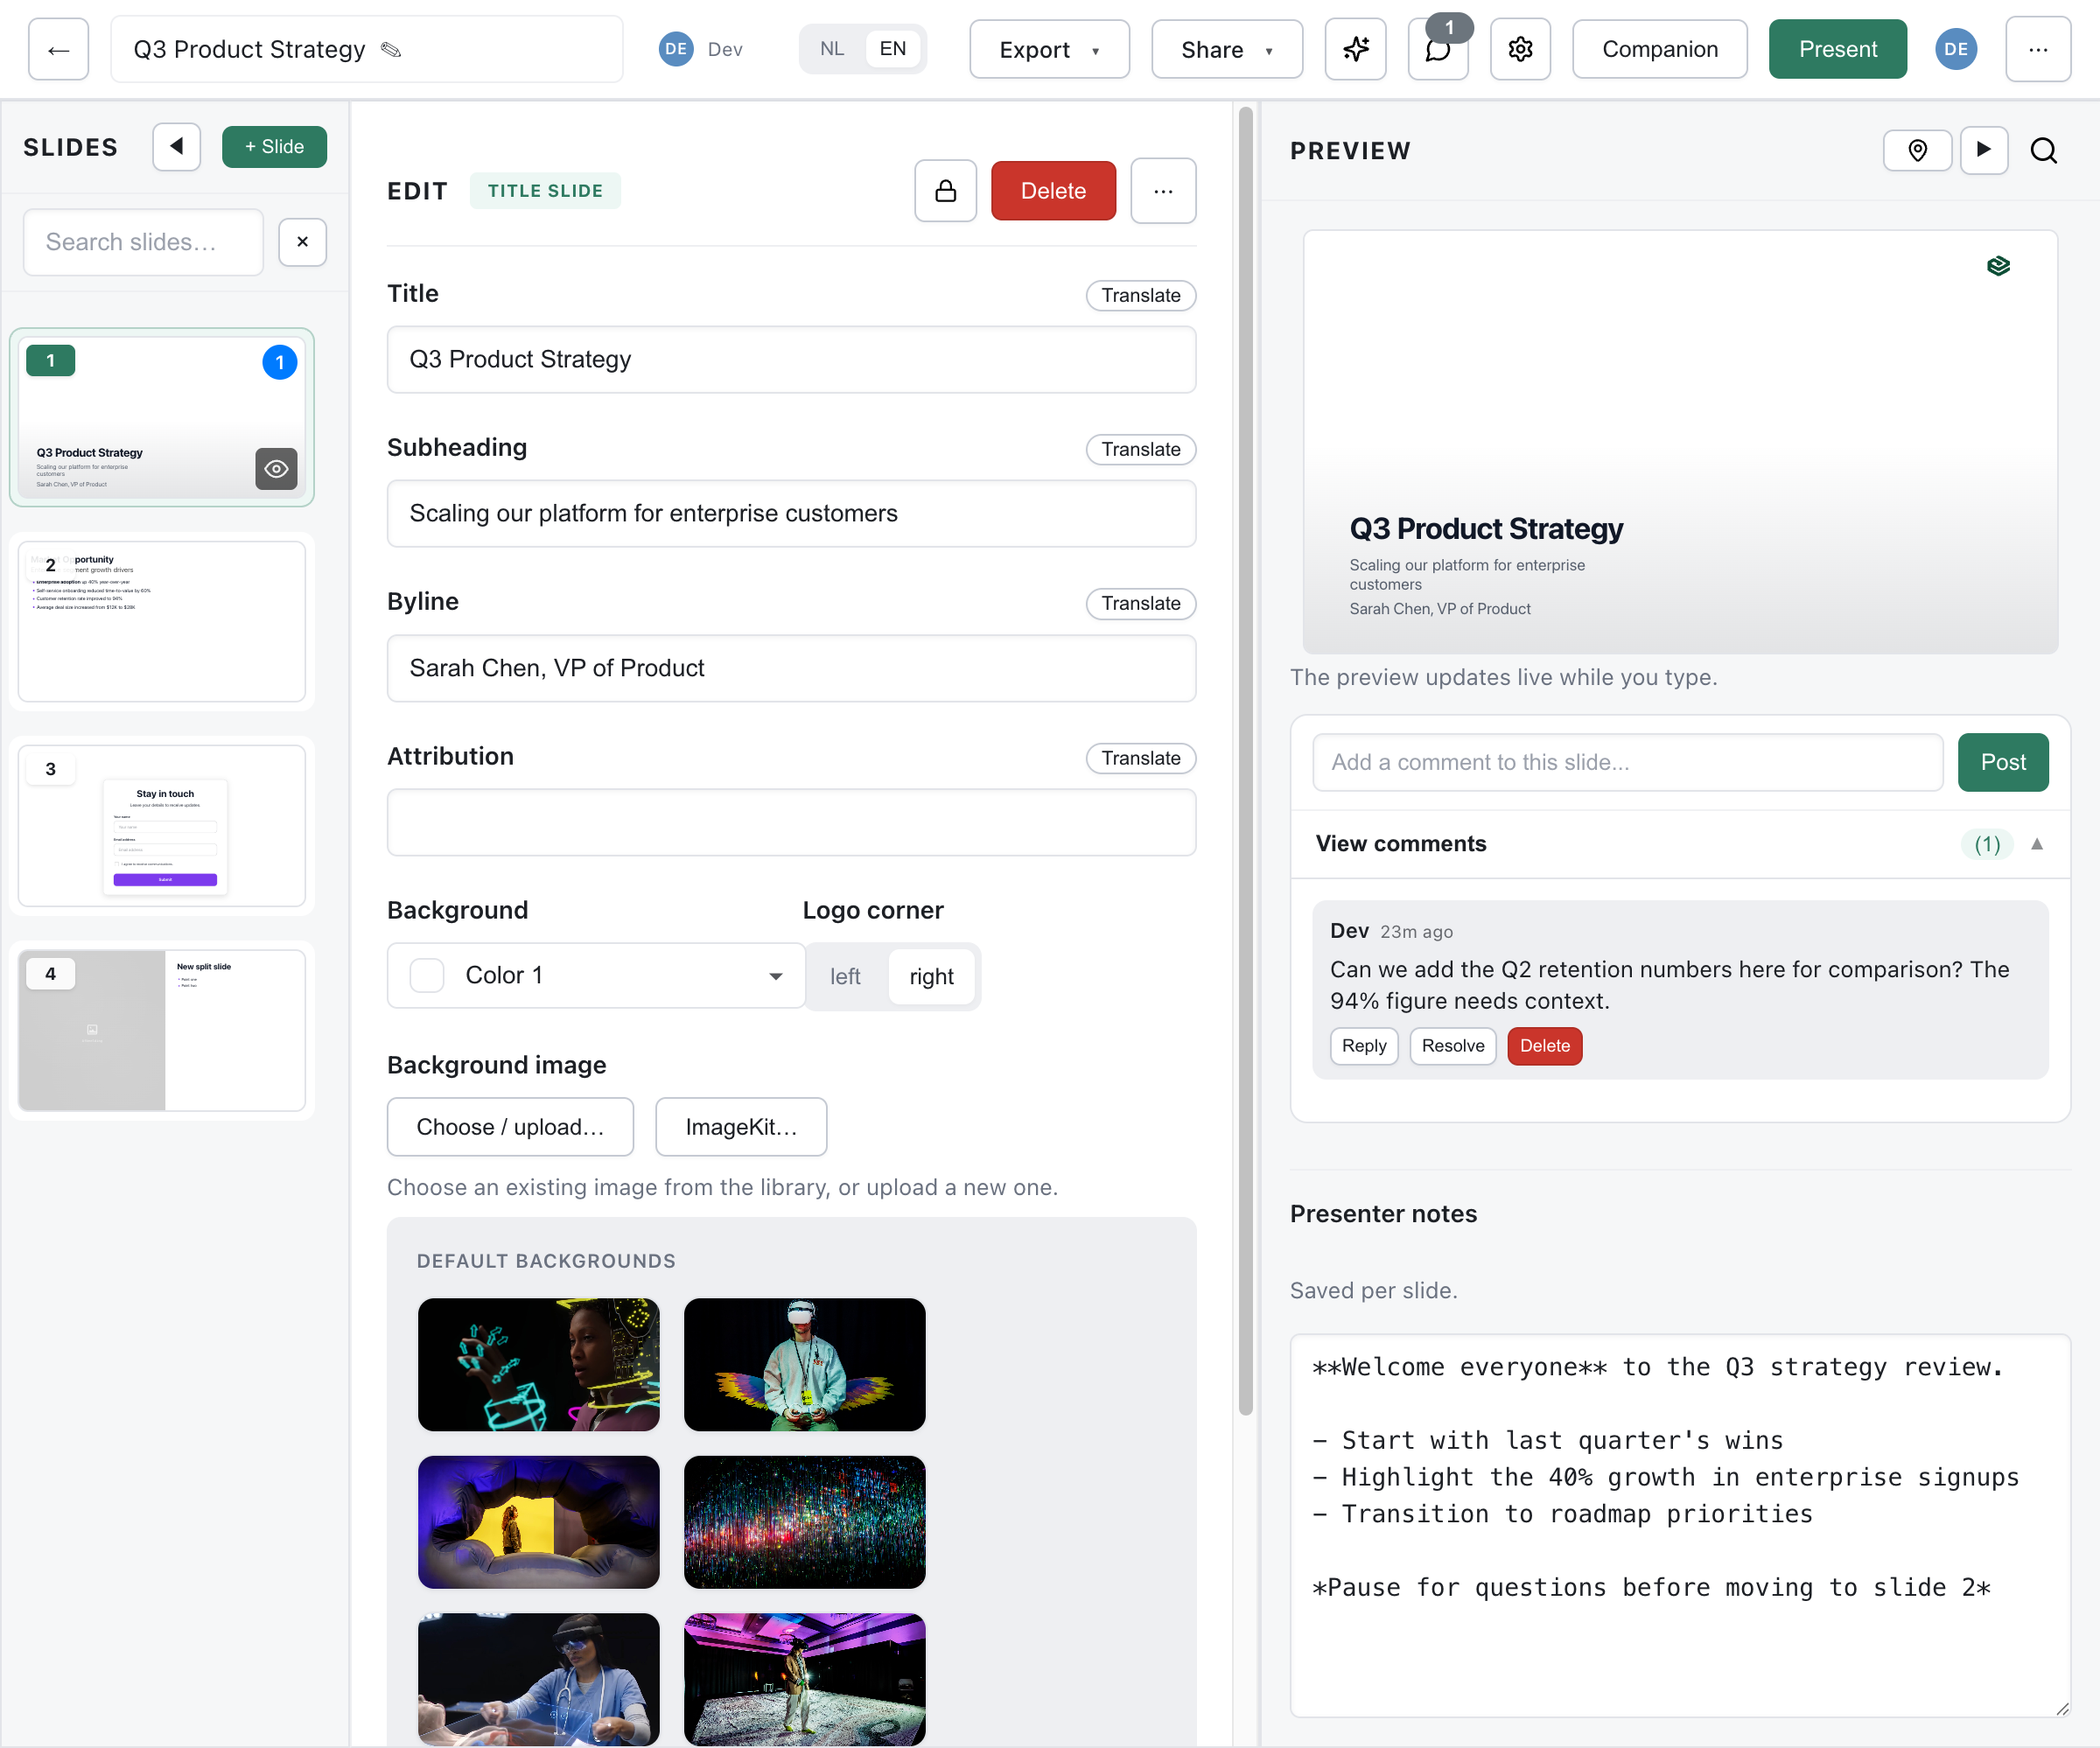
Task: Click the empty Attribution input field
Action: tap(791, 822)
